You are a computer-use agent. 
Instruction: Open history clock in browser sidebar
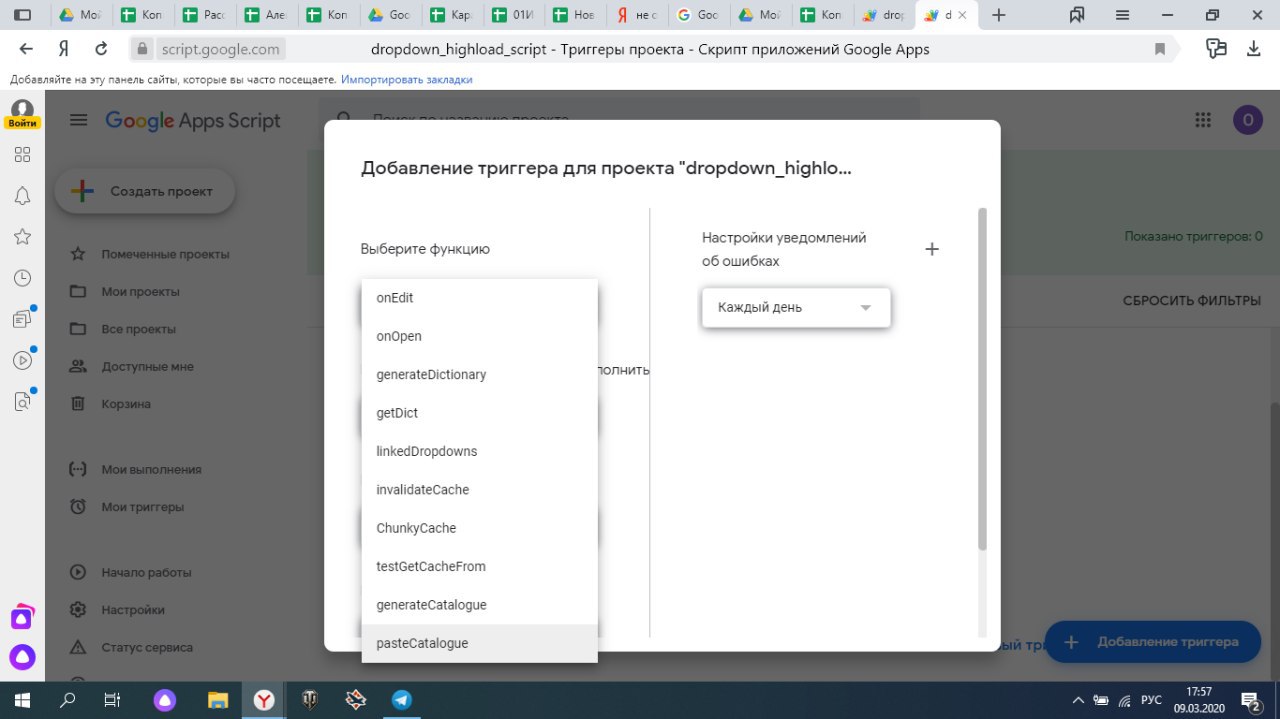[x=22, y=278]
